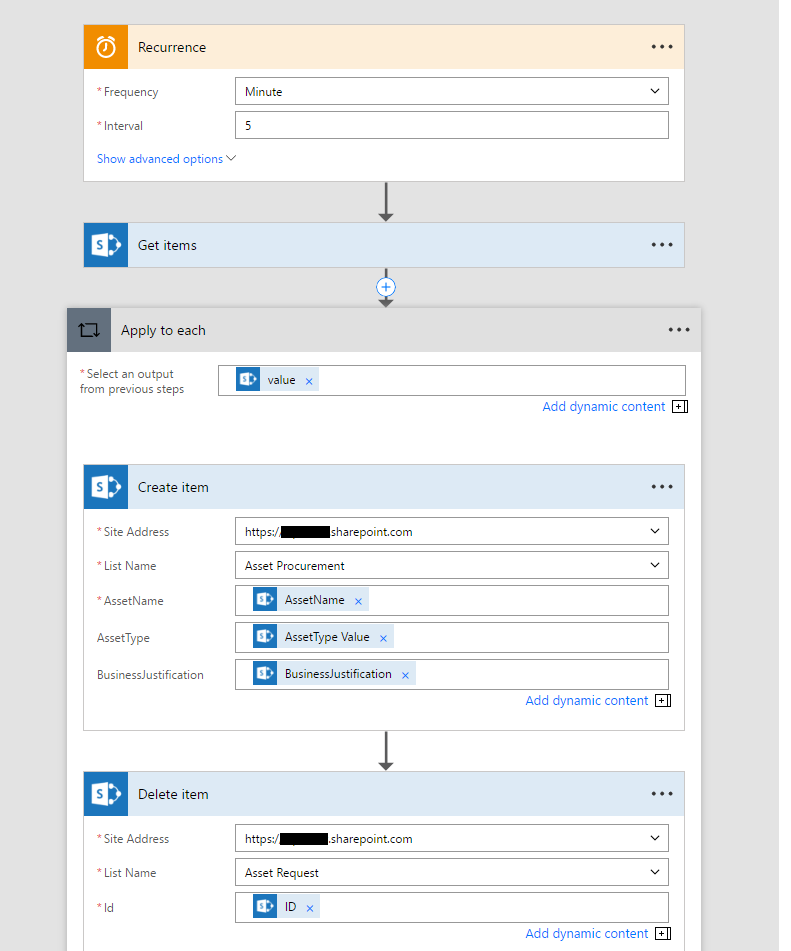The image size is (791, 951).
Task: Remove the AssetType Value token
Action: click(x=383, y=636)
